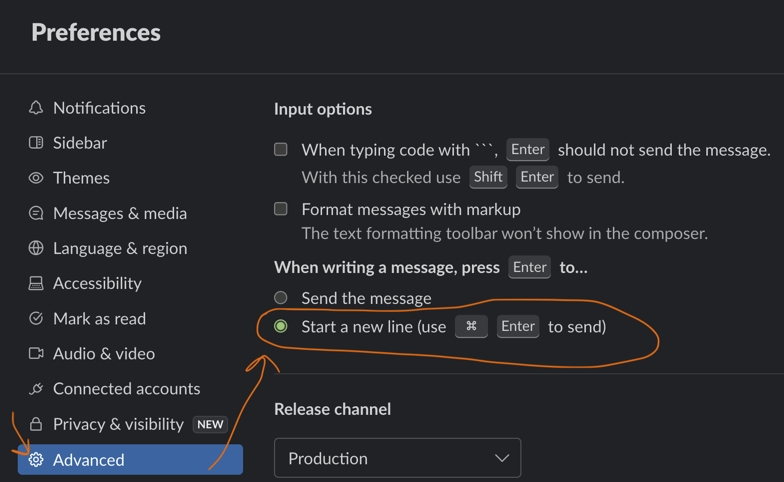Check Format messages with markup

281,209
